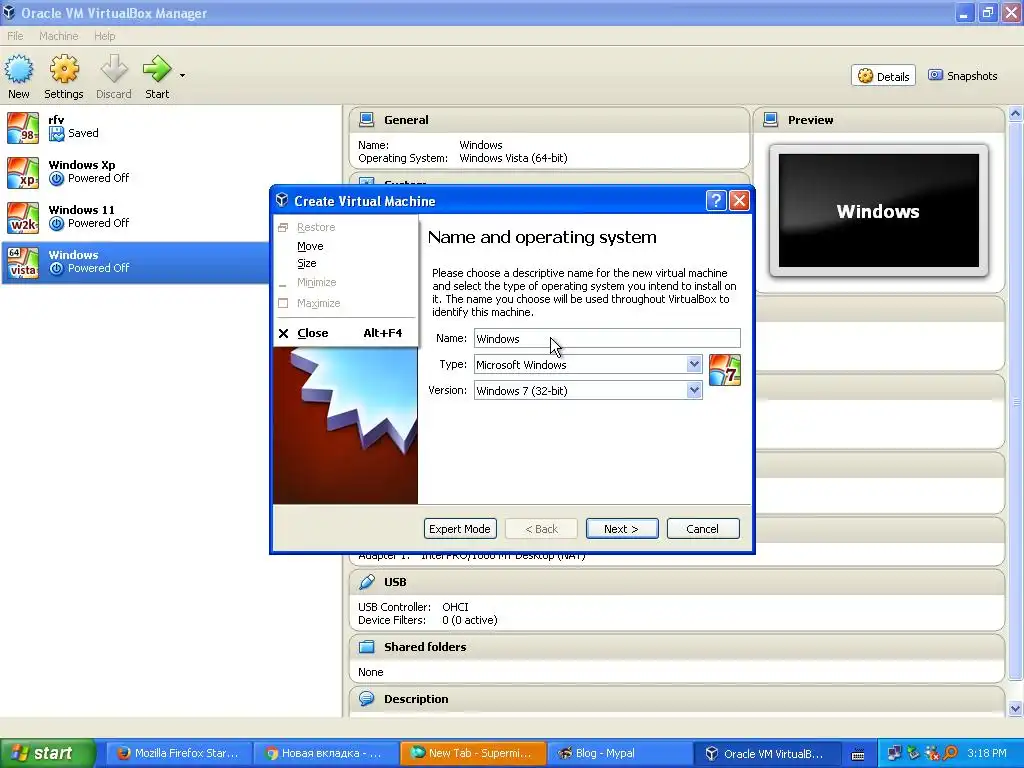Image resolution: width=1024 pixels, height=768 pixels.
Task: Click the dialog Help question mark button
Action: click(x=716, y=200)
